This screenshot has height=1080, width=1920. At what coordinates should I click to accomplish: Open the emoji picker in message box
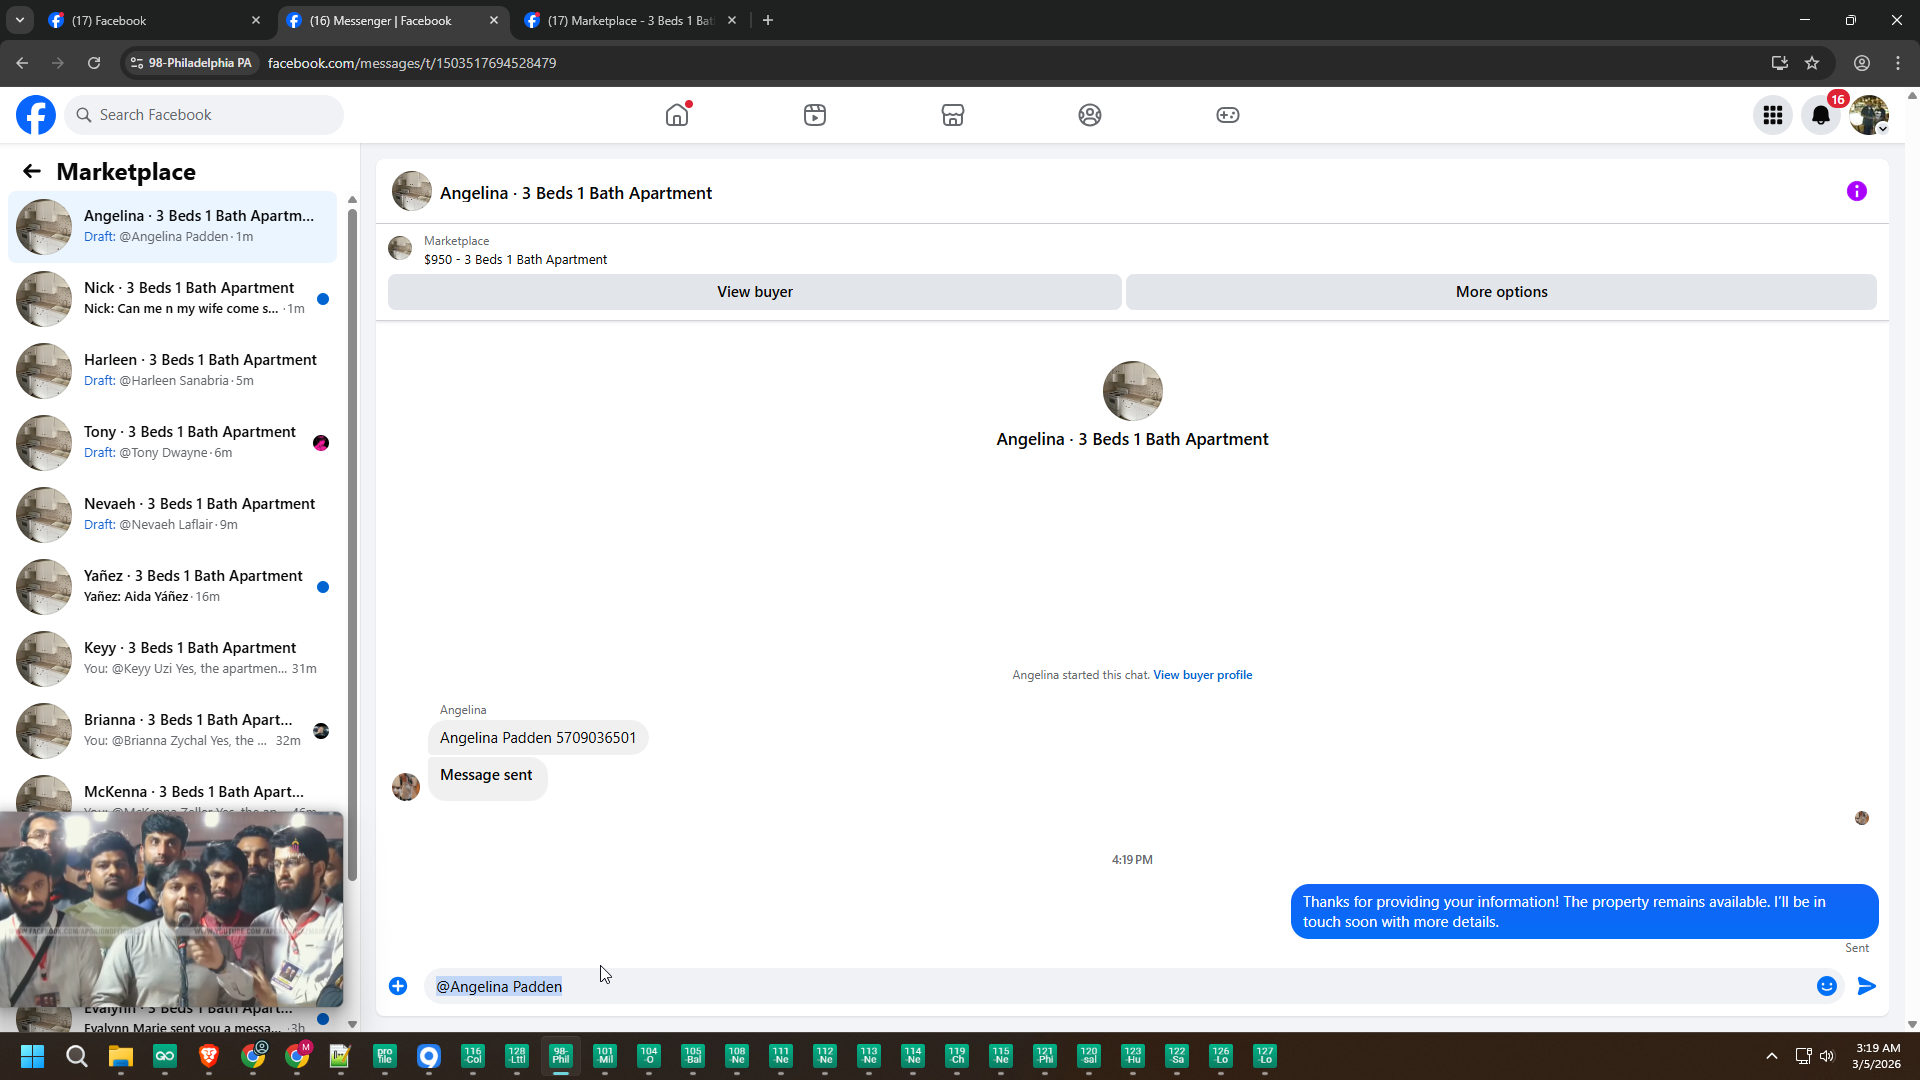1827,986
